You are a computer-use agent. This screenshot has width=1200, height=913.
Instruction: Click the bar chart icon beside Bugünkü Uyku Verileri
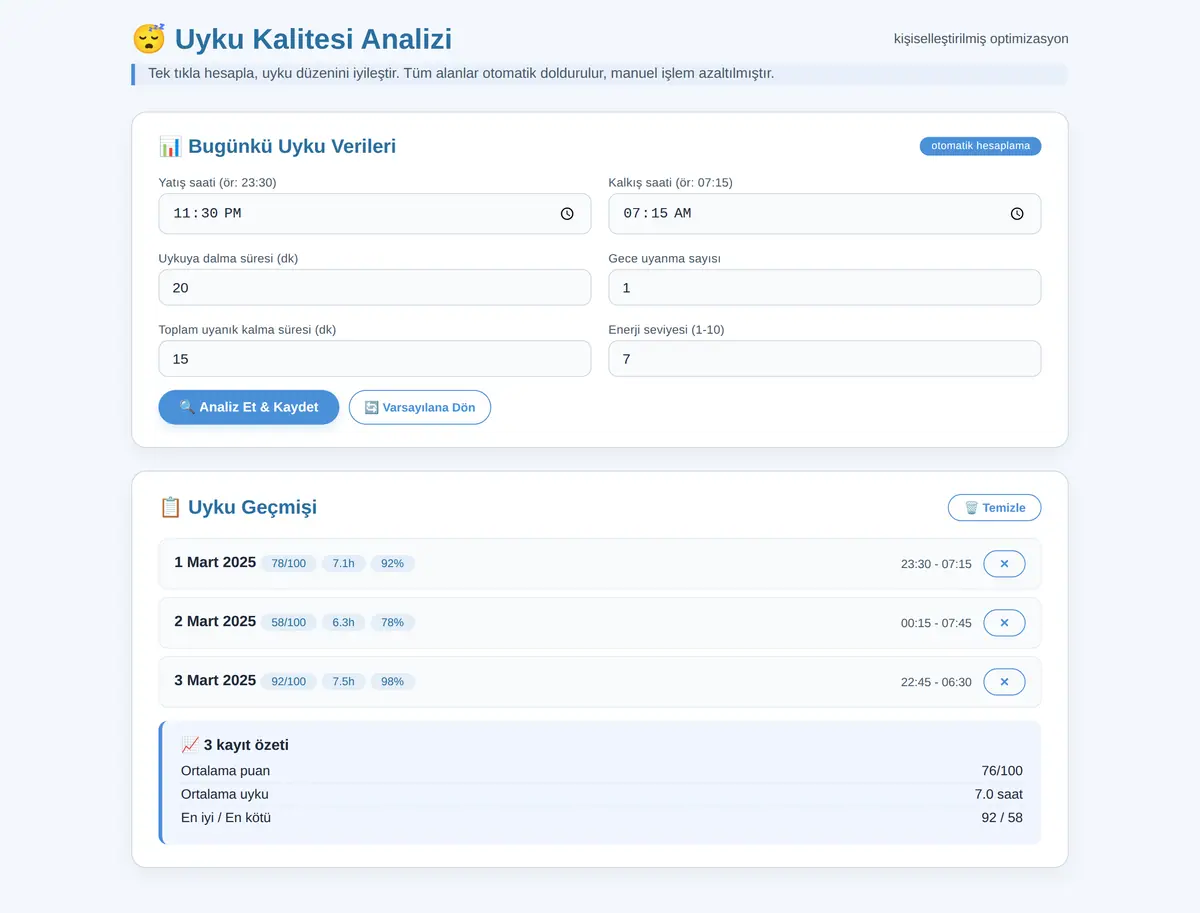(170, 147)
